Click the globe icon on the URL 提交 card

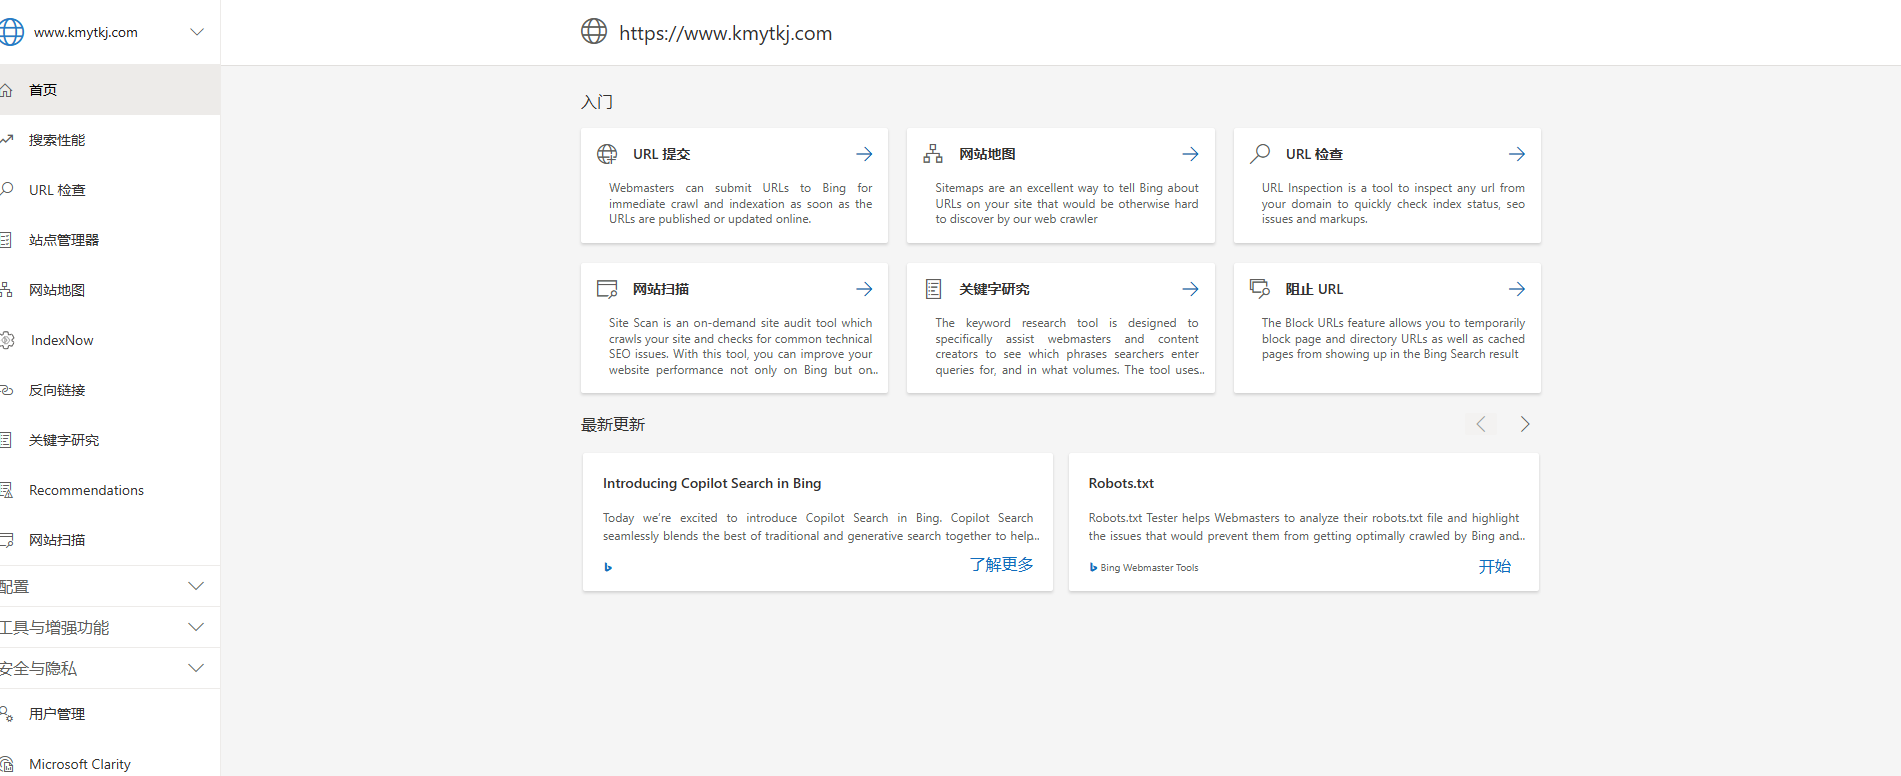coord(607,154)
